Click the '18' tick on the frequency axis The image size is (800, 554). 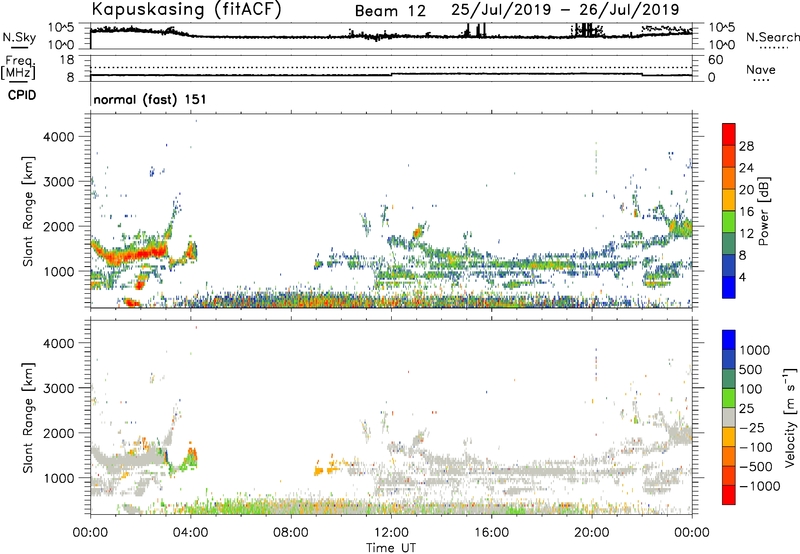[x=67, y=60]
